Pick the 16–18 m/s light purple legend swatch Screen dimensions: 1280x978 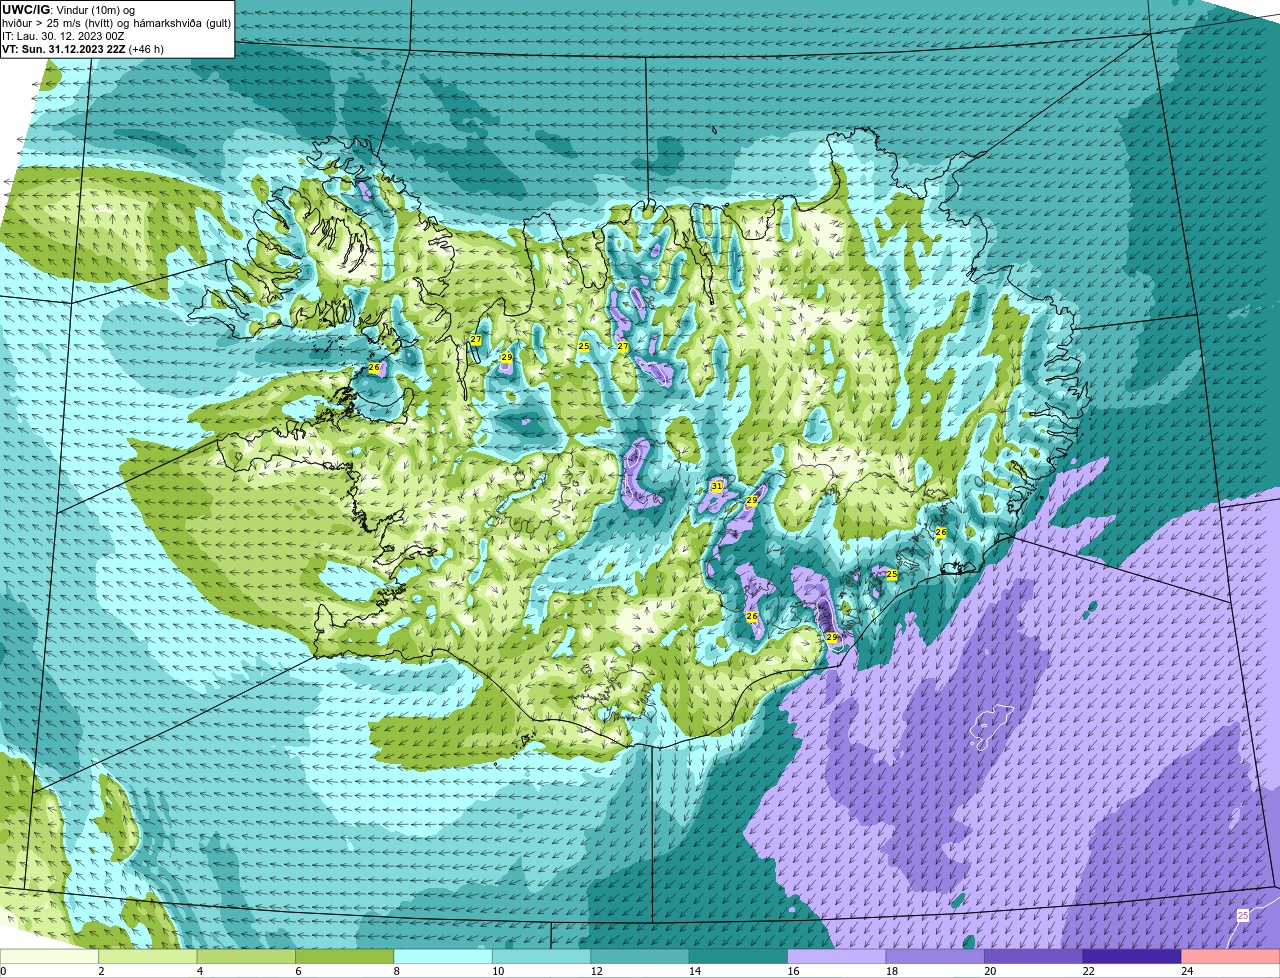point(837,956)
